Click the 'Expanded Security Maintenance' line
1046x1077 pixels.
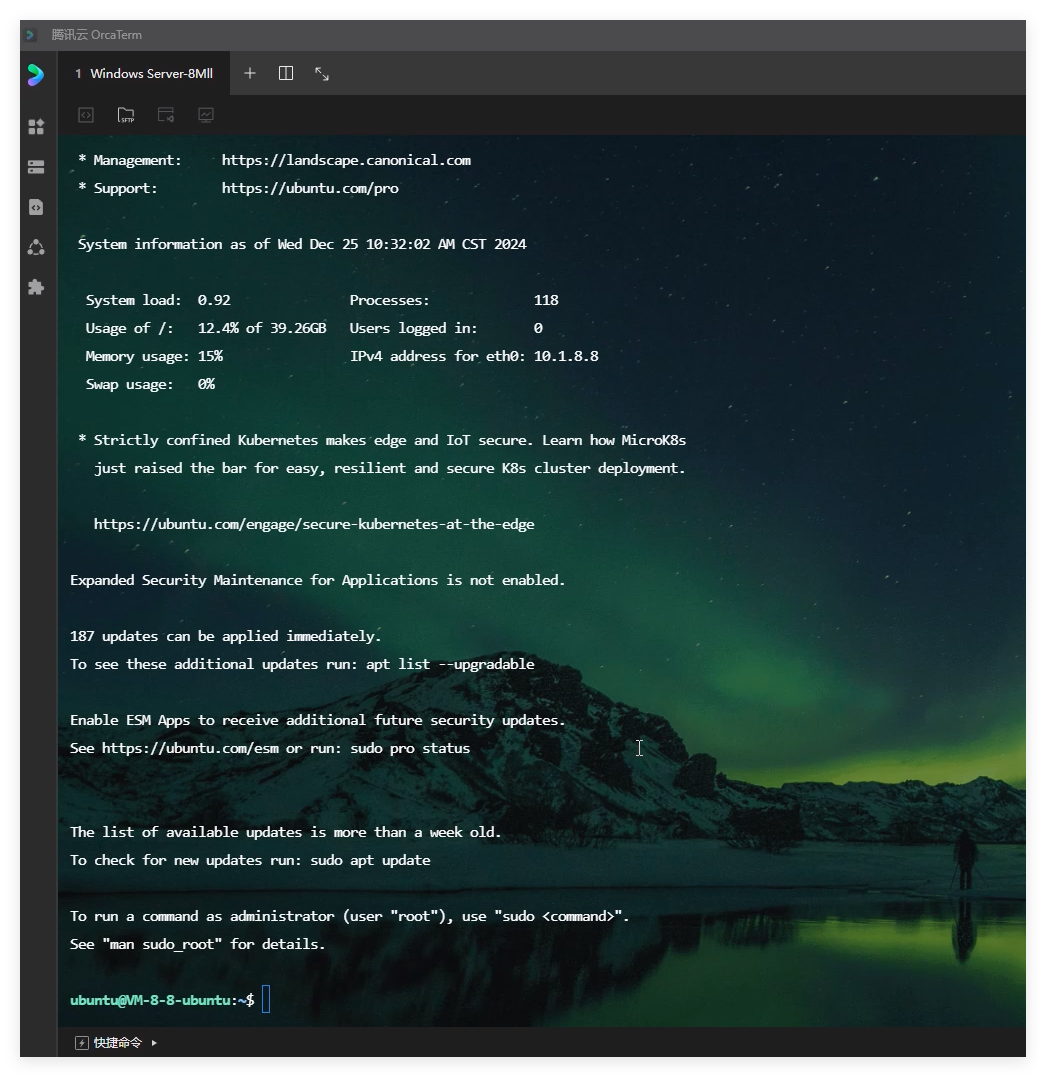click(317, 580)
